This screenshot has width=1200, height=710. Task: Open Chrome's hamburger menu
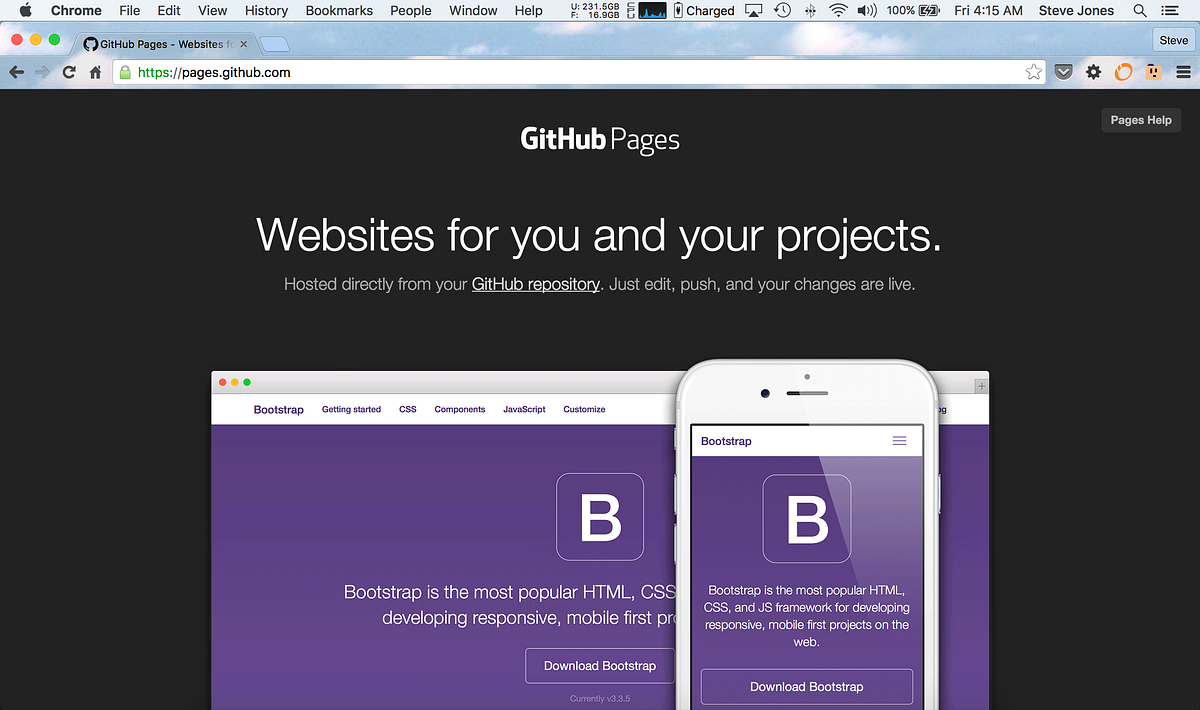(1183, 72)
